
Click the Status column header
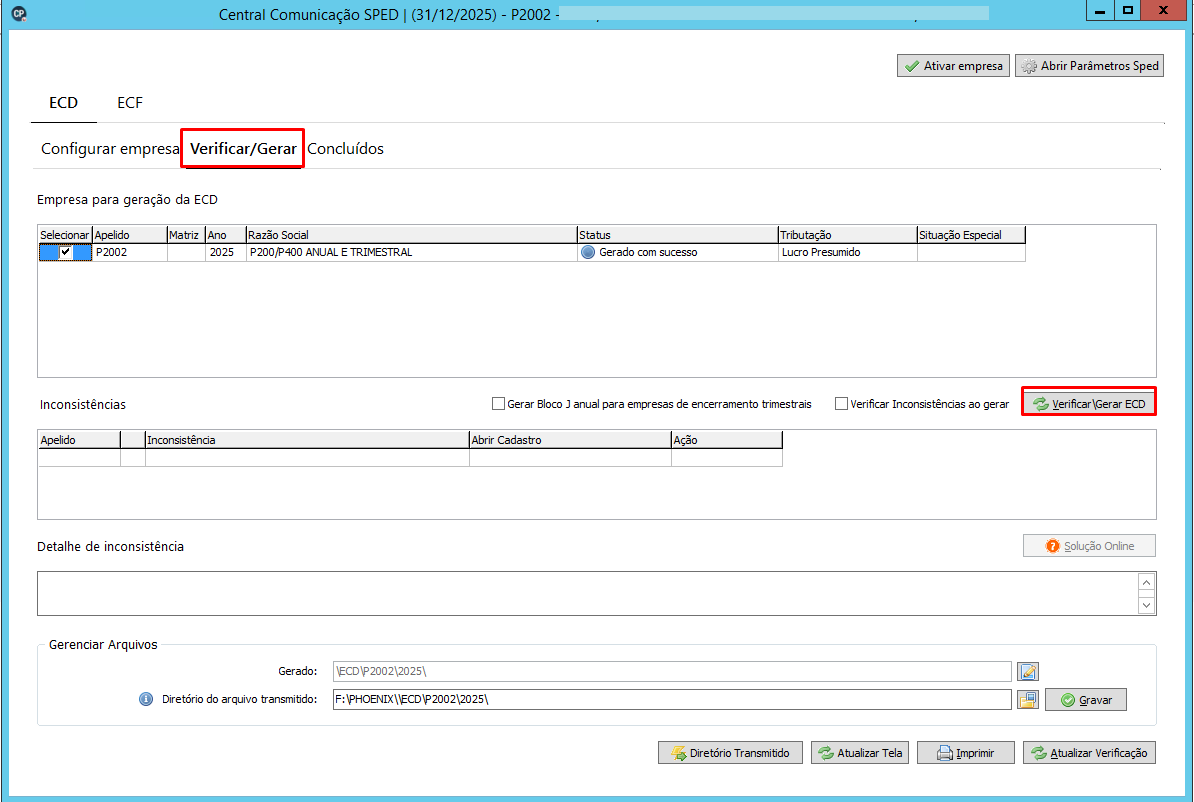677,235
